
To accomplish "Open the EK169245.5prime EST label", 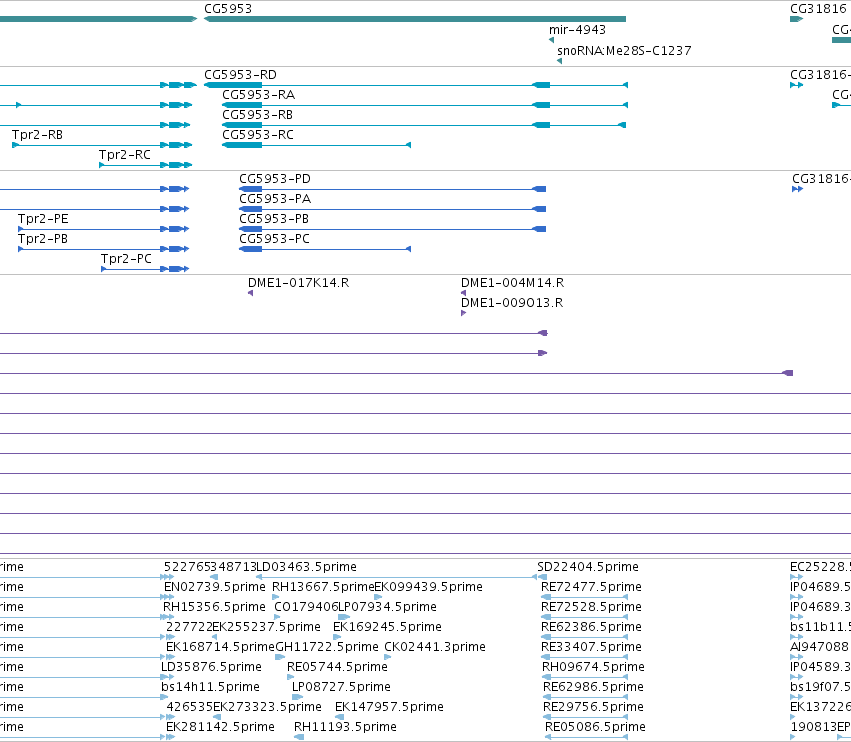I will coord(387,627).
